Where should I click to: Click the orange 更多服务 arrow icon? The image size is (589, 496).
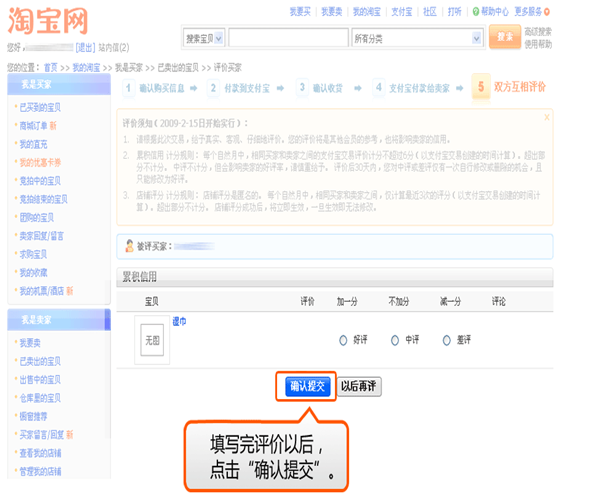coord(547,12)
